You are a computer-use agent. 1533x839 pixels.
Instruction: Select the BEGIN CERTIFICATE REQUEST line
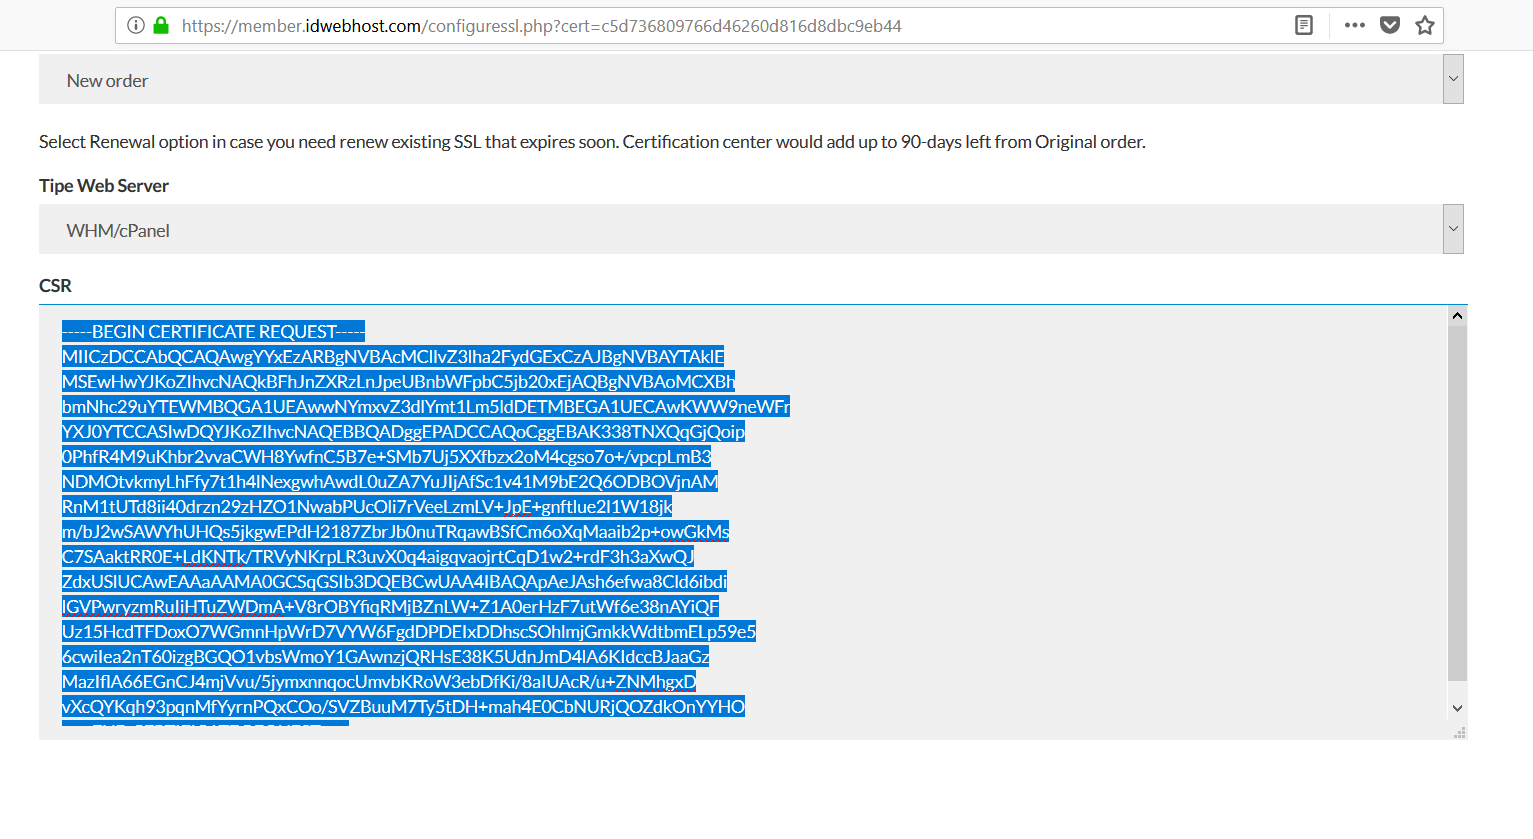(x=212, y=331)
